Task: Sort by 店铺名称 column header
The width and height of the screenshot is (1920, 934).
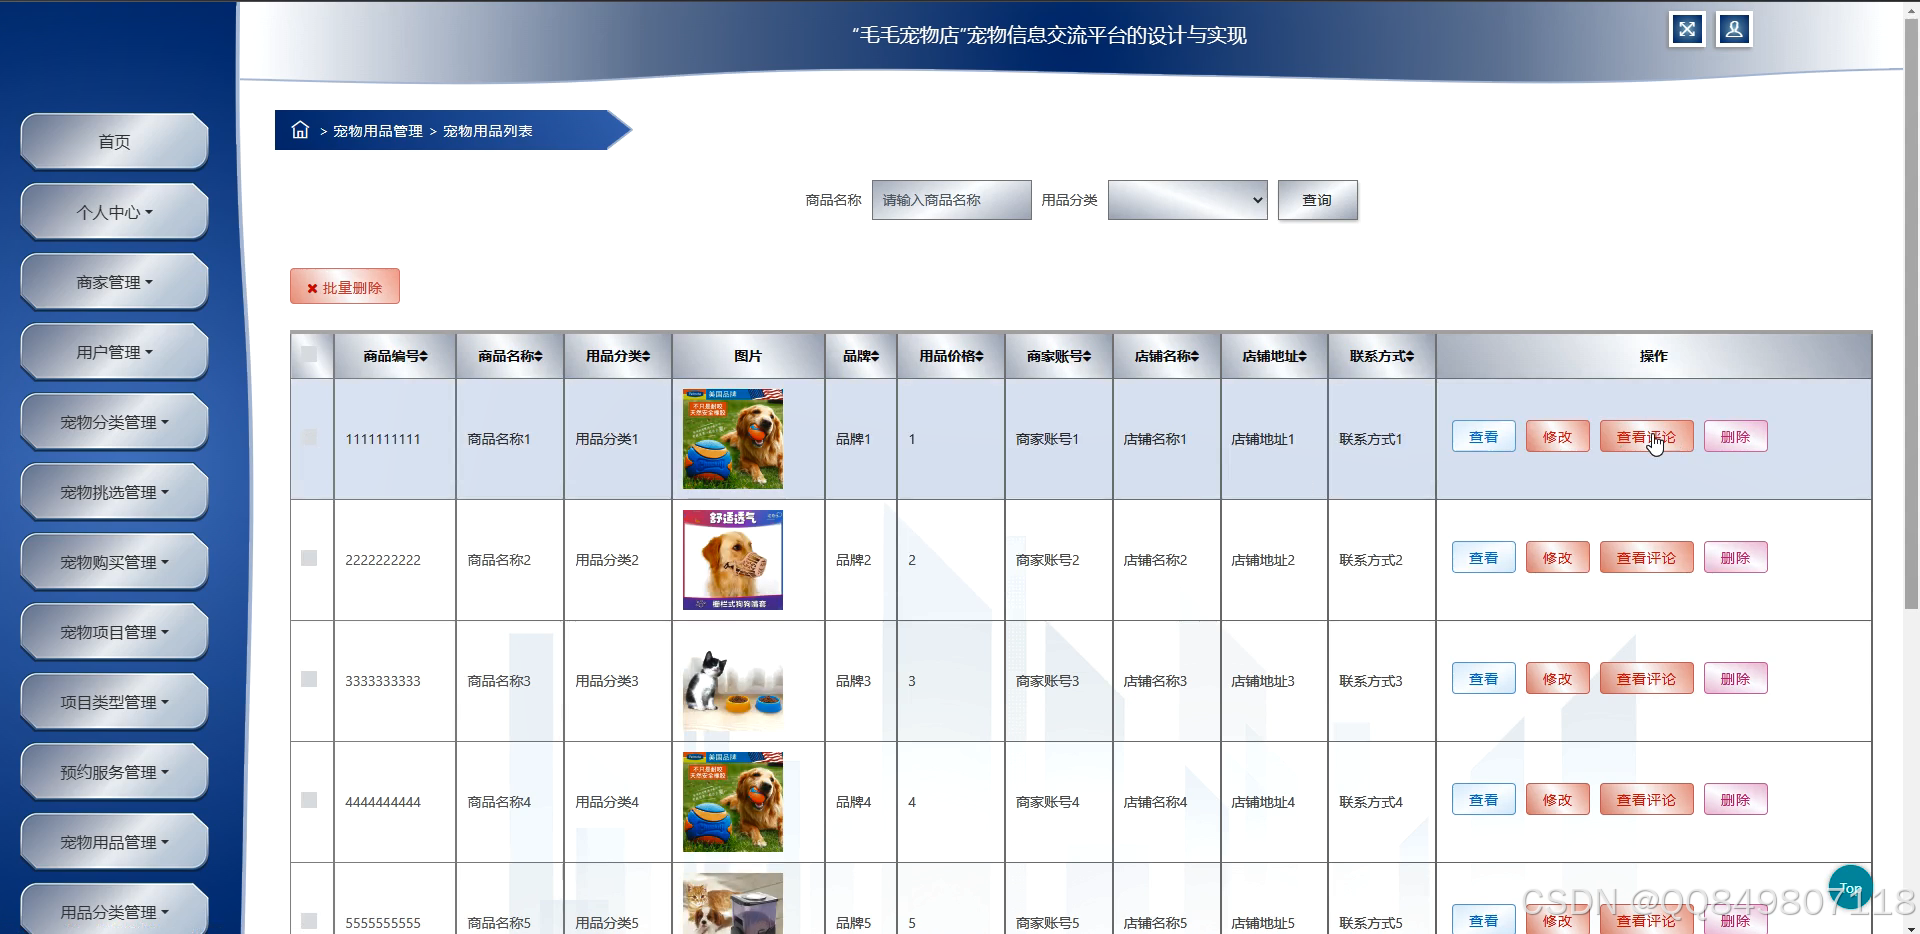Action: tap(1167, 356)
